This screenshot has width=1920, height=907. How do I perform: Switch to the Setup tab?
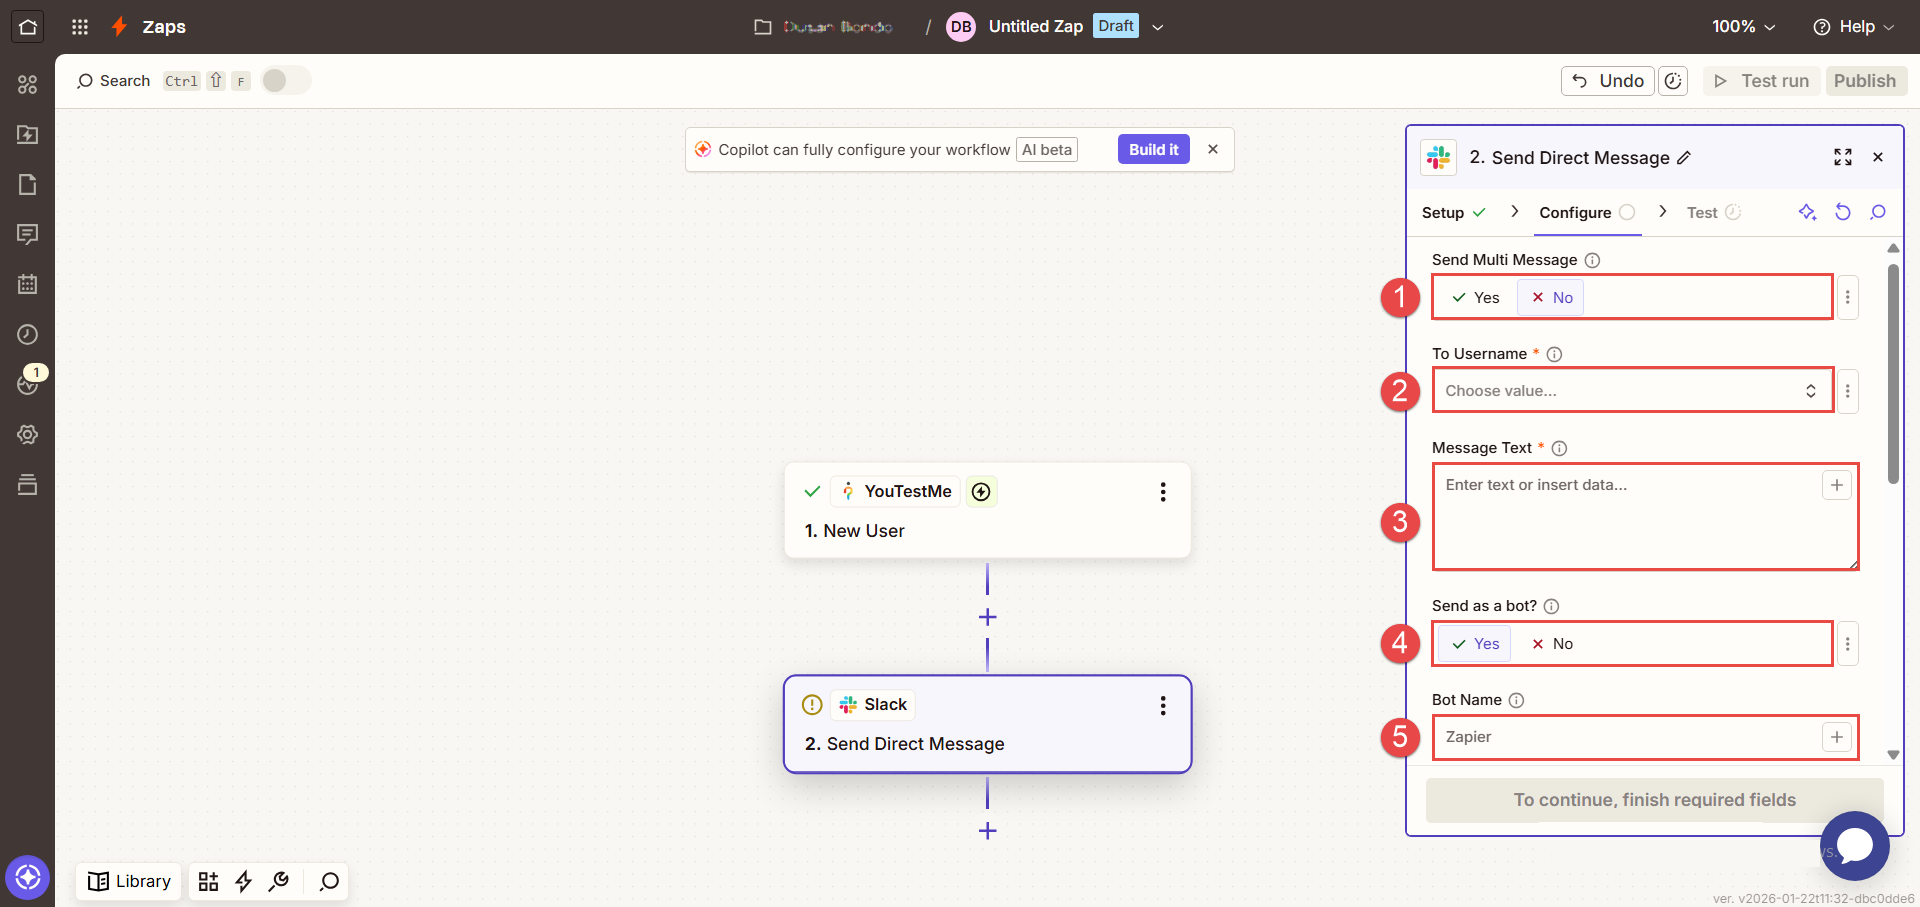[x=1443, y=213]
